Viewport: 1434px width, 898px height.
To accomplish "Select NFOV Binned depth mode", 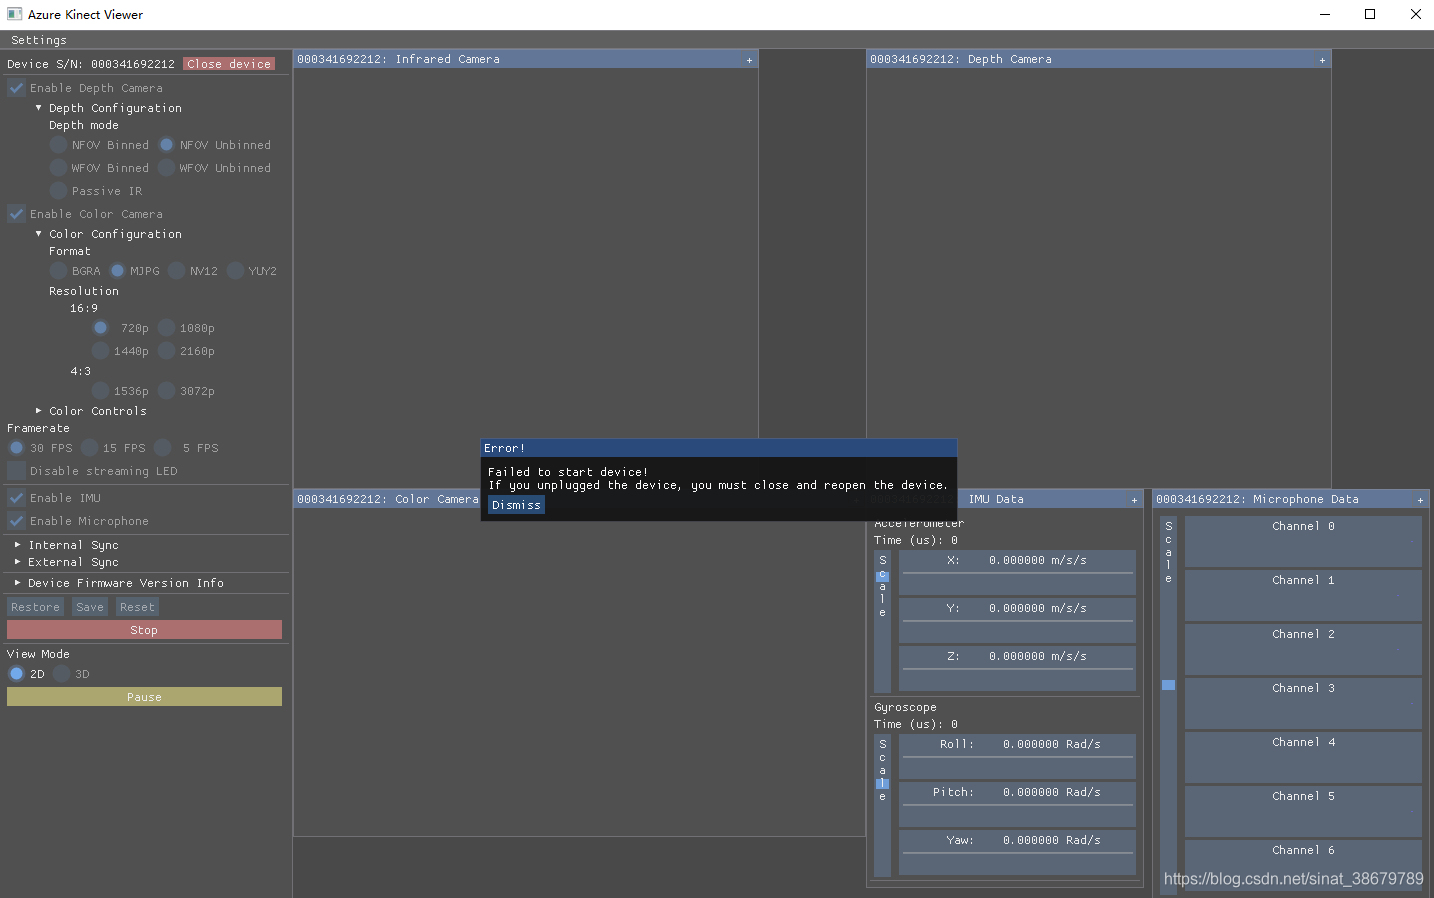I will pos(58,145).
